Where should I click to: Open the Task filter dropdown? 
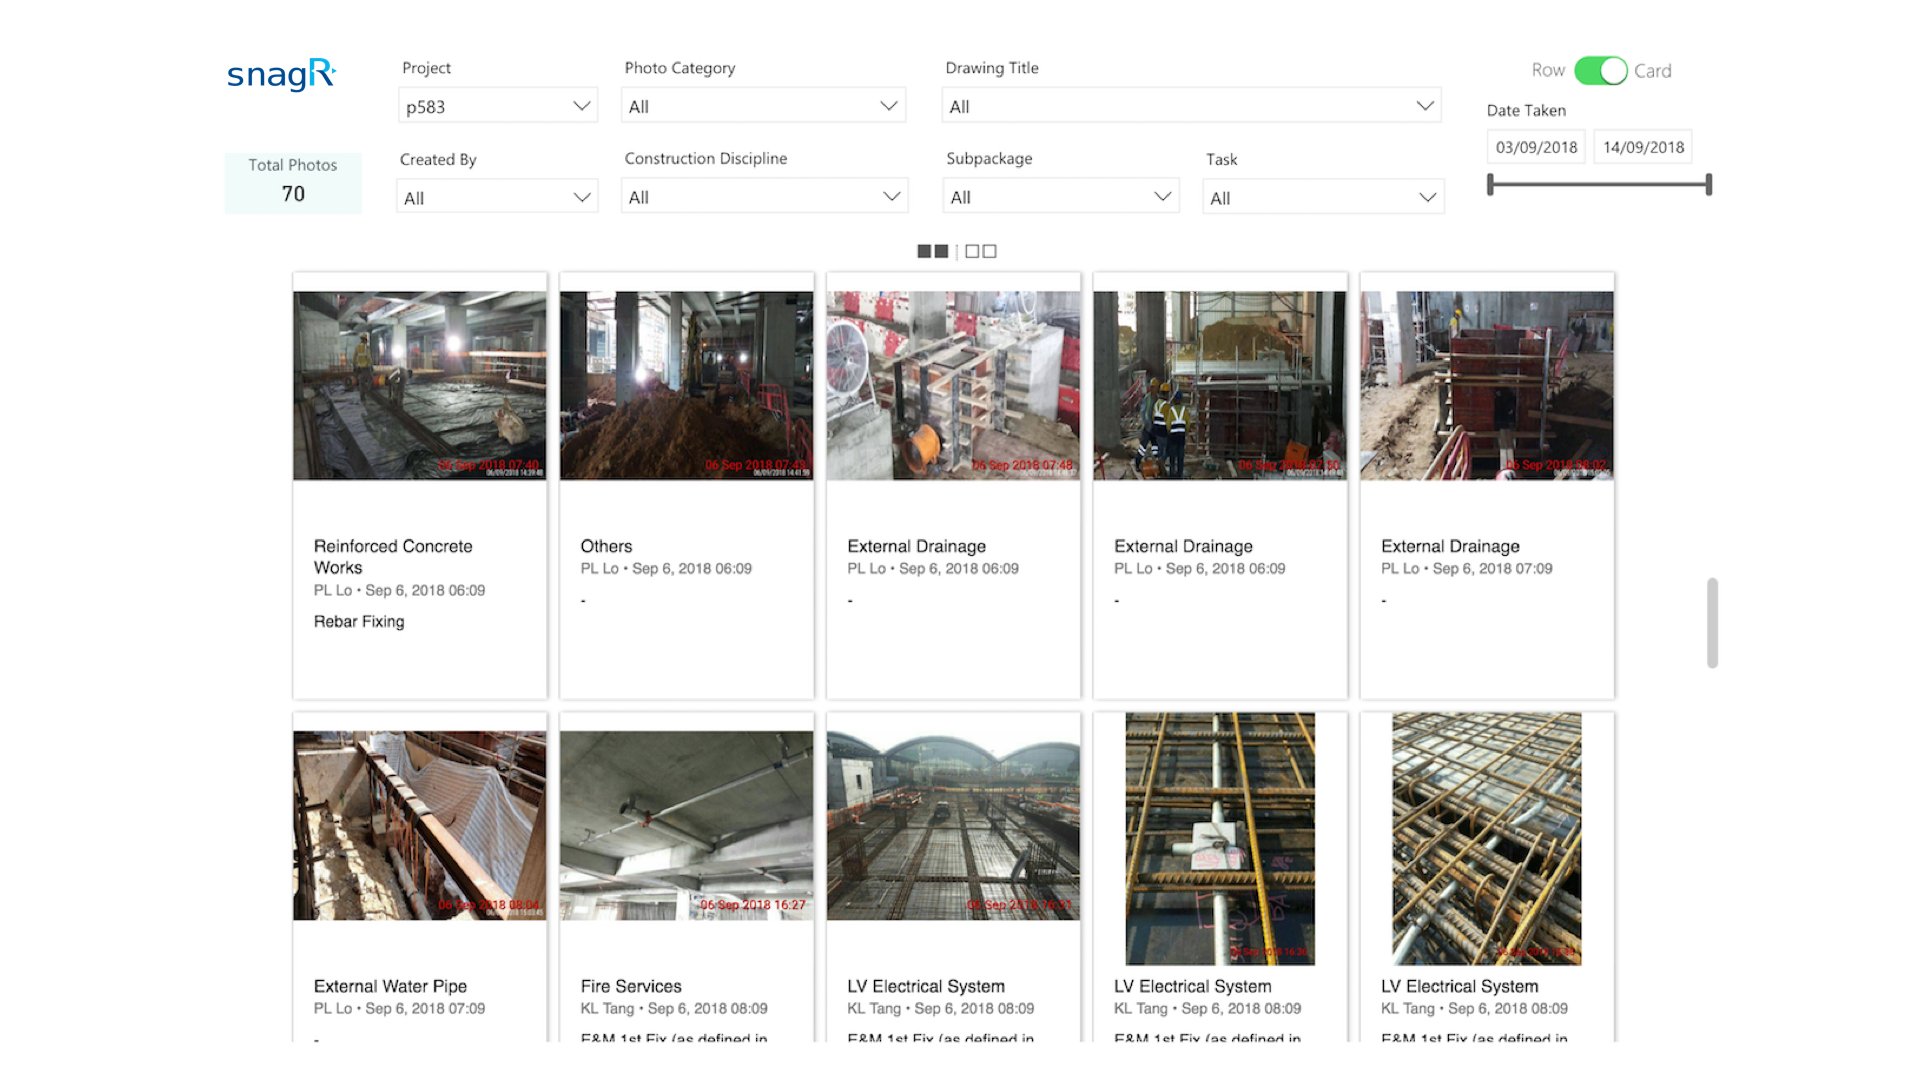[x=1323, y=197]
